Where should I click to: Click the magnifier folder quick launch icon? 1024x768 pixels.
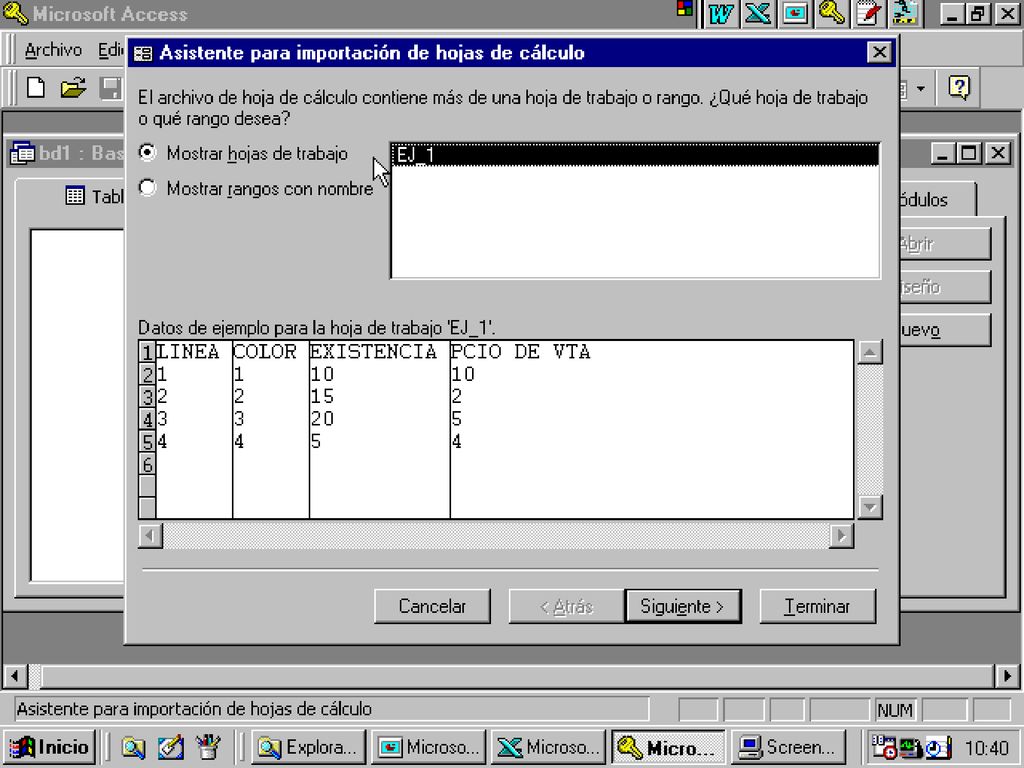(x=133, y=747)
